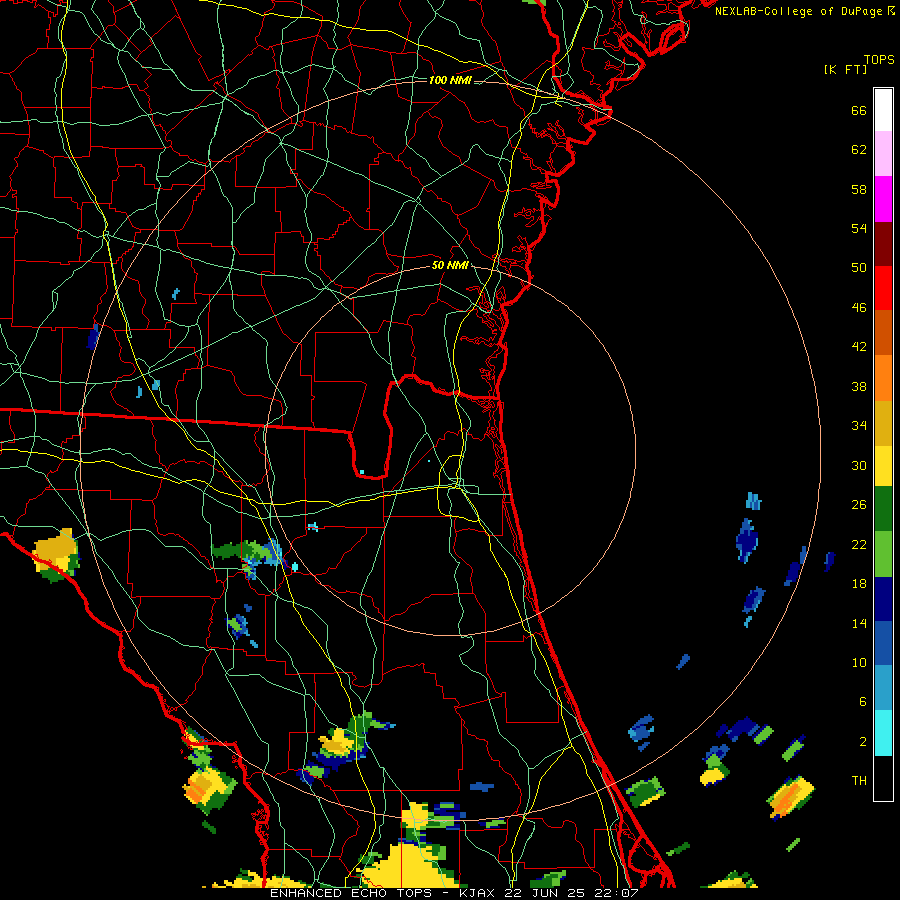Choose the navy blue legend swatch
Image resolution: width=900 pixels, height=900 pixels.
883,599
